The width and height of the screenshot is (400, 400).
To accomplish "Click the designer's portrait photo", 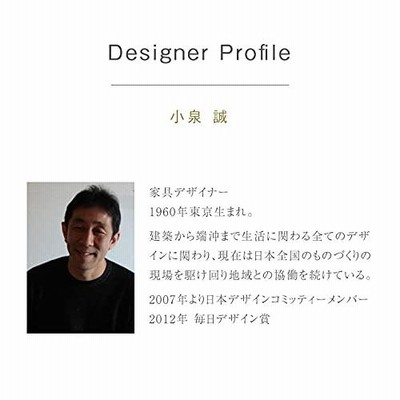I will tap(80, 257).
